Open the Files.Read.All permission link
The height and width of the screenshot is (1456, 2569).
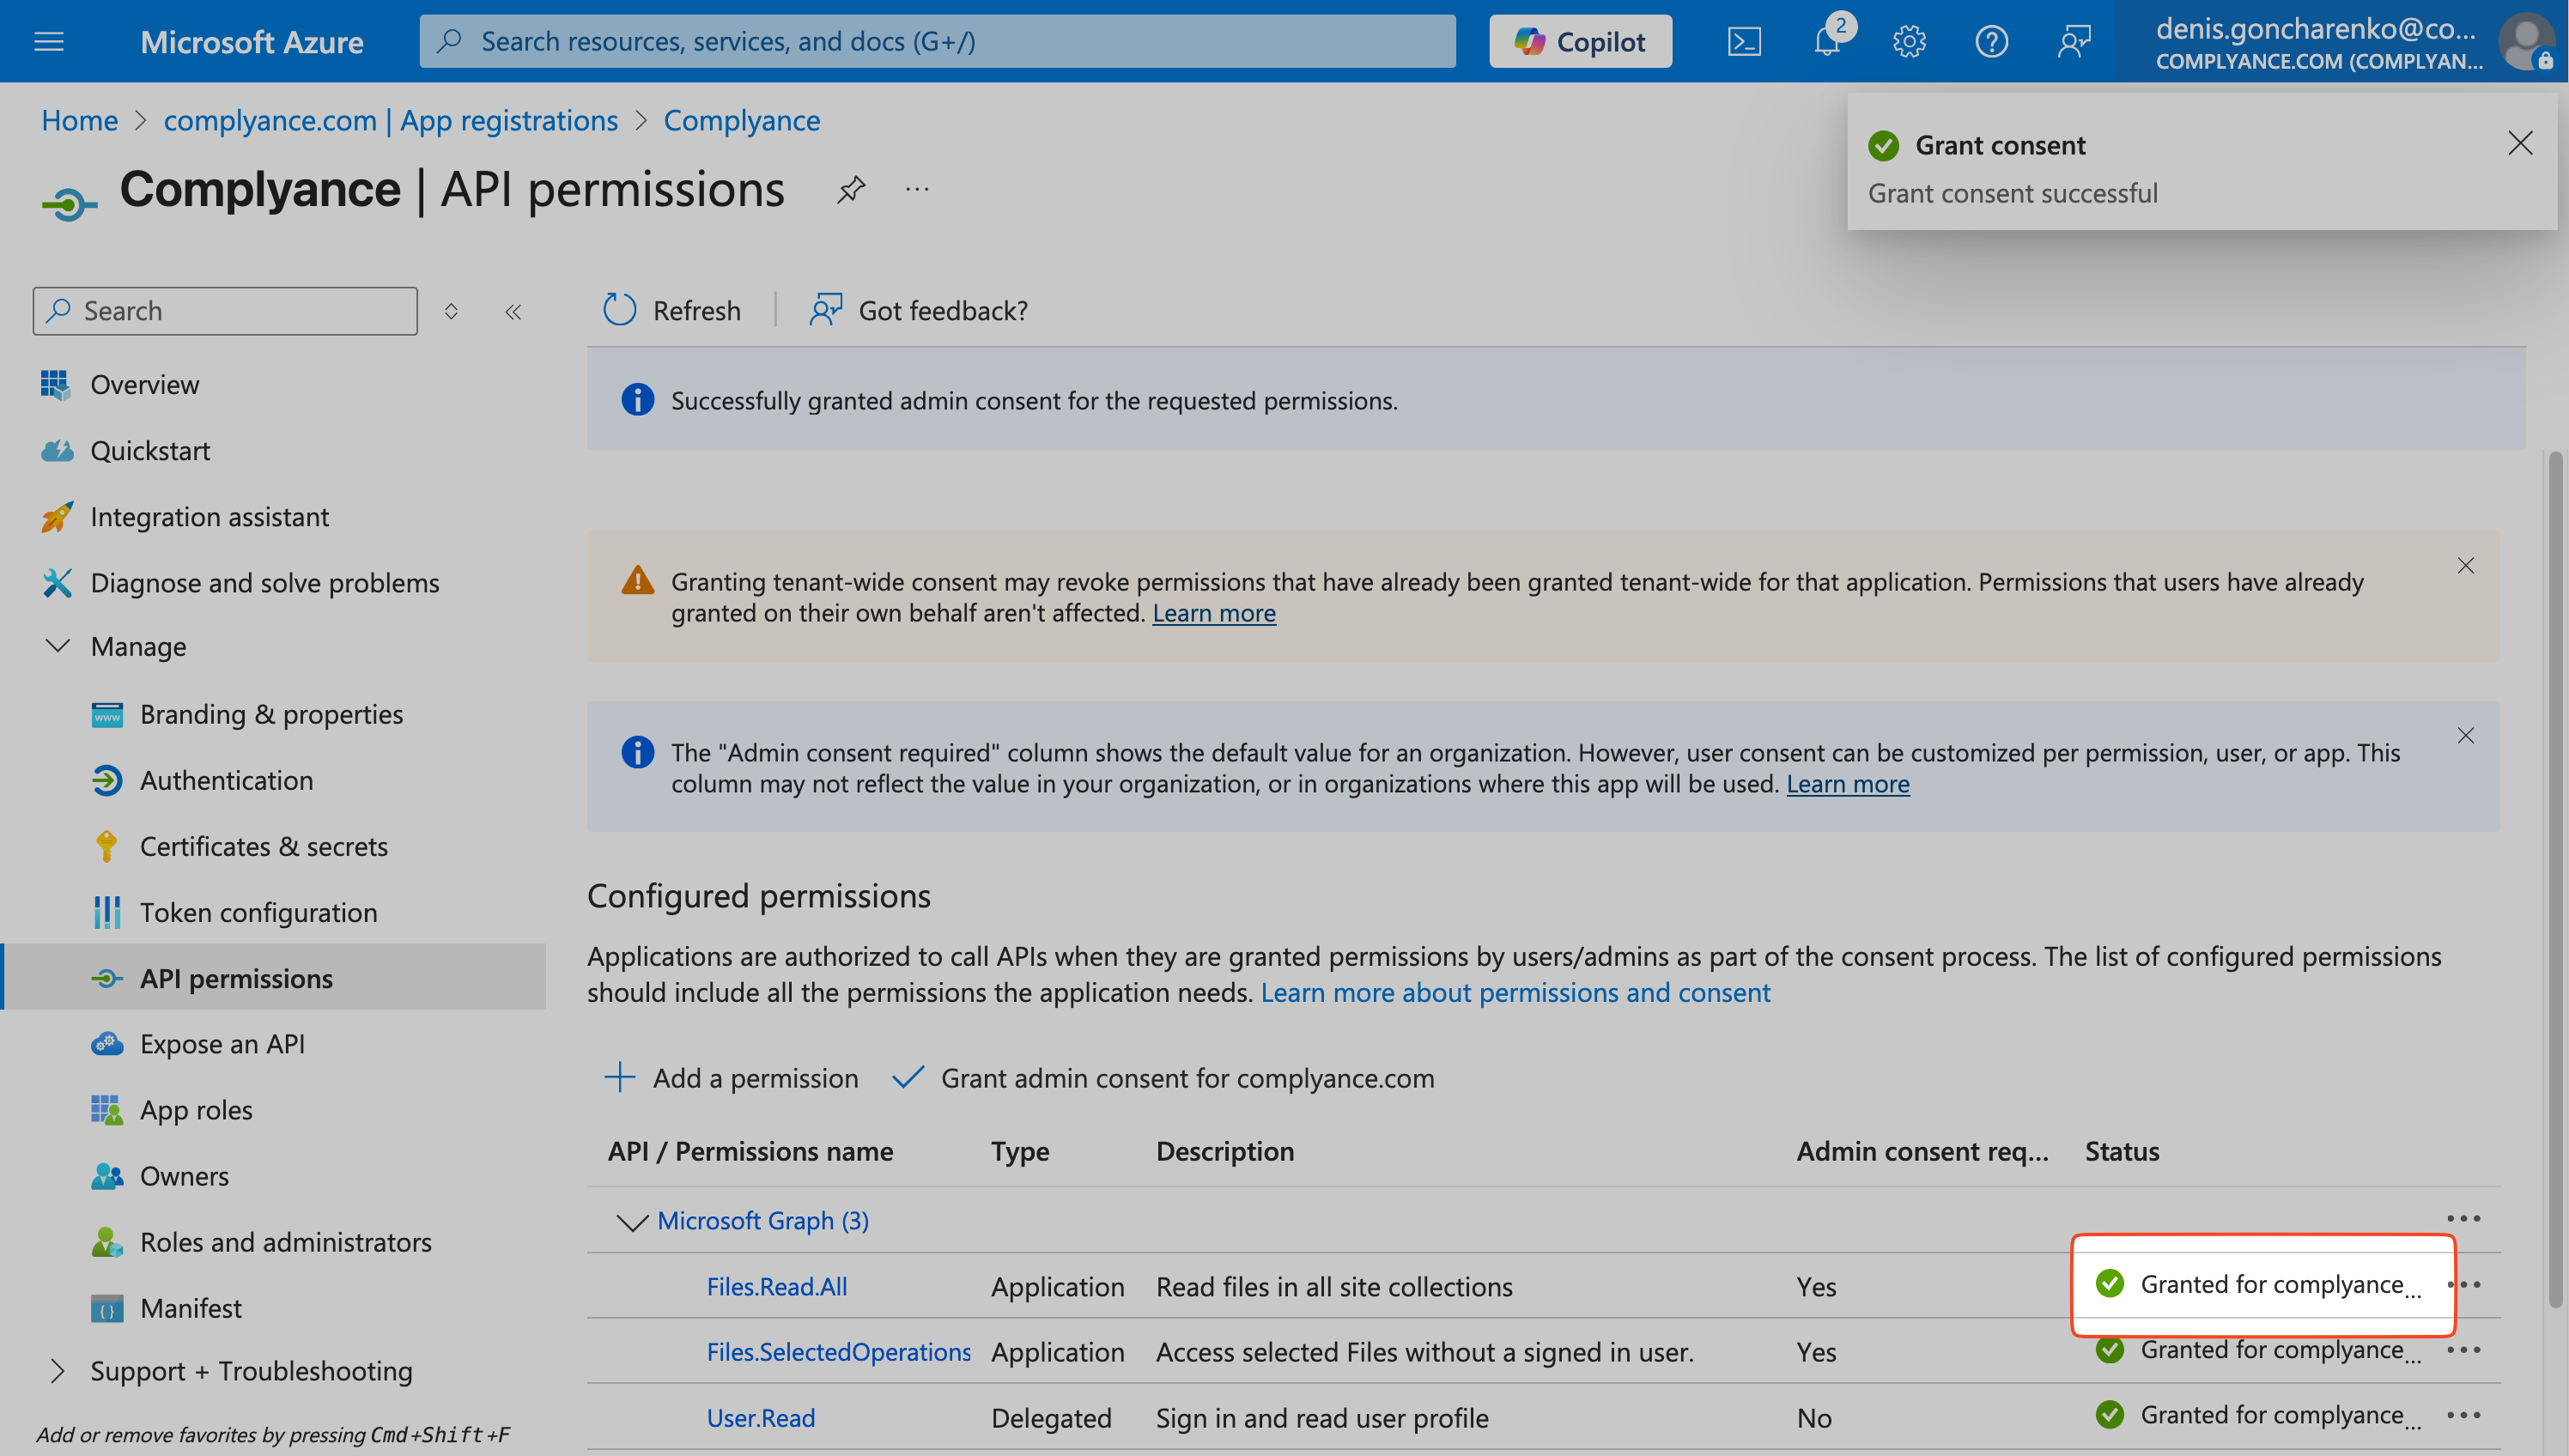[777, 1286]
